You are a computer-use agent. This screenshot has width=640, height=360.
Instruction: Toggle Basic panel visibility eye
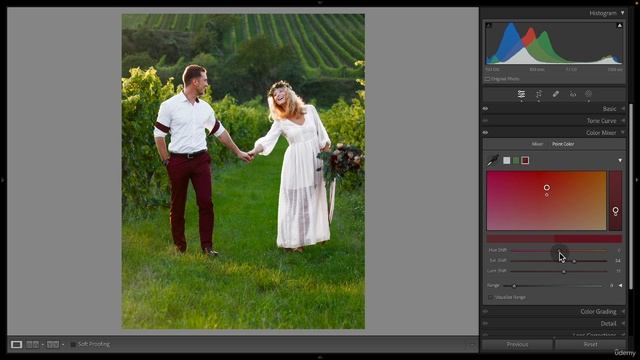pos(485,109)
